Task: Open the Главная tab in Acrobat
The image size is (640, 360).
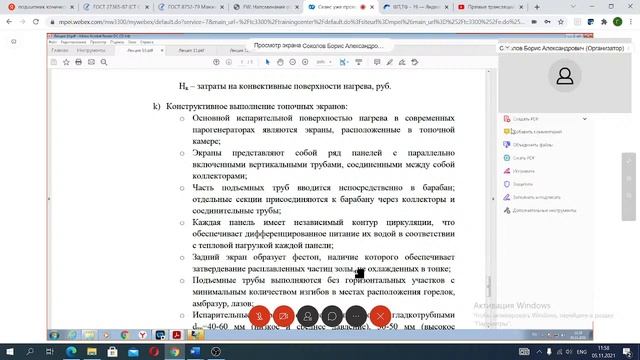Action: click(60, 50)
